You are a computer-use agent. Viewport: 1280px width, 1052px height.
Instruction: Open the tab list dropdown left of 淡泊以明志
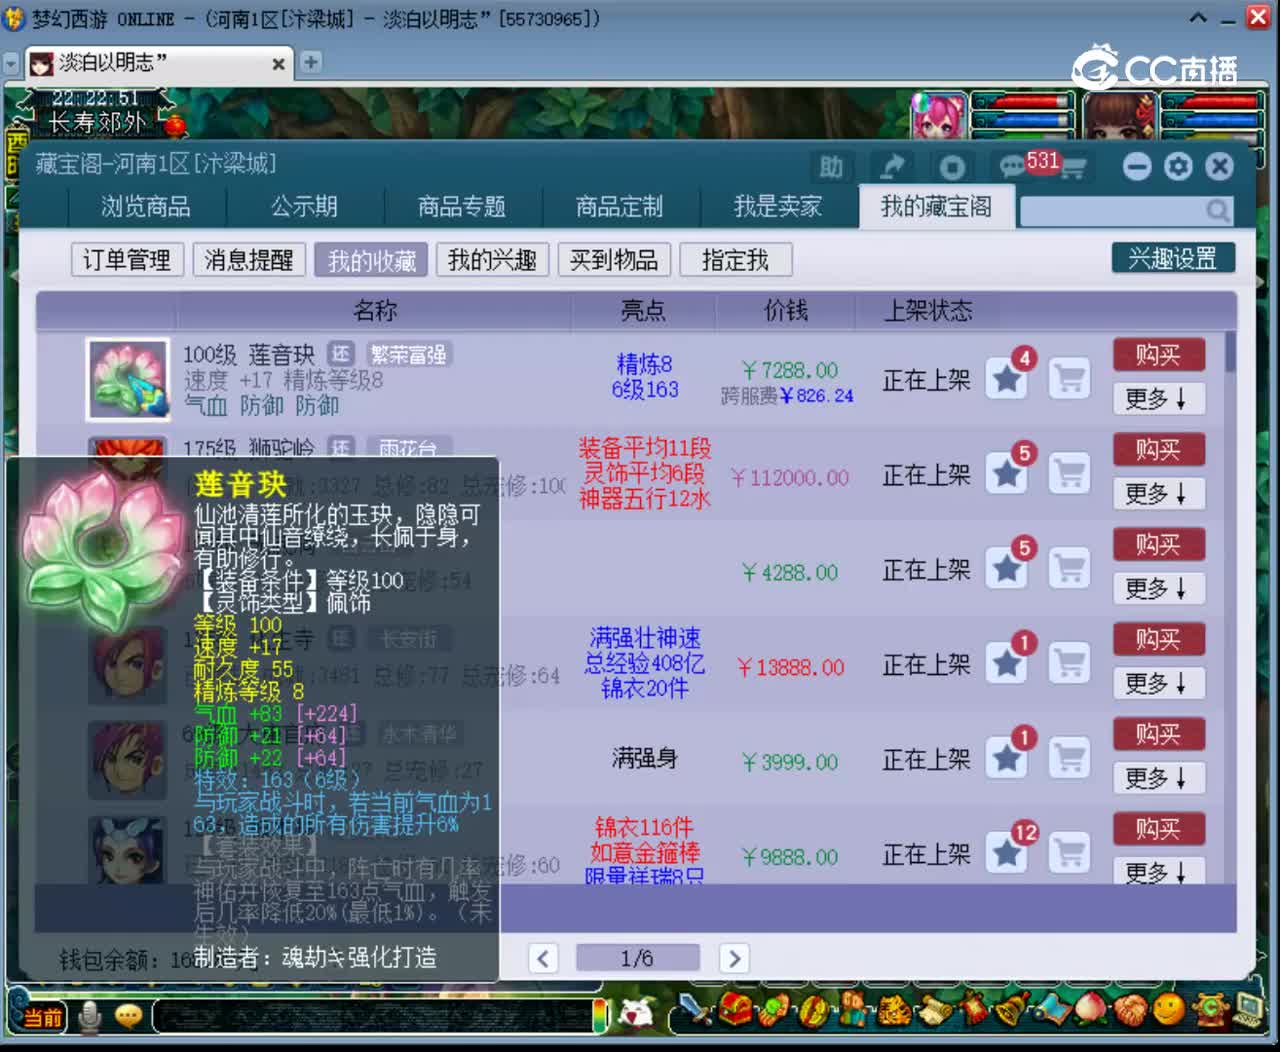click(x=11, y=63)
